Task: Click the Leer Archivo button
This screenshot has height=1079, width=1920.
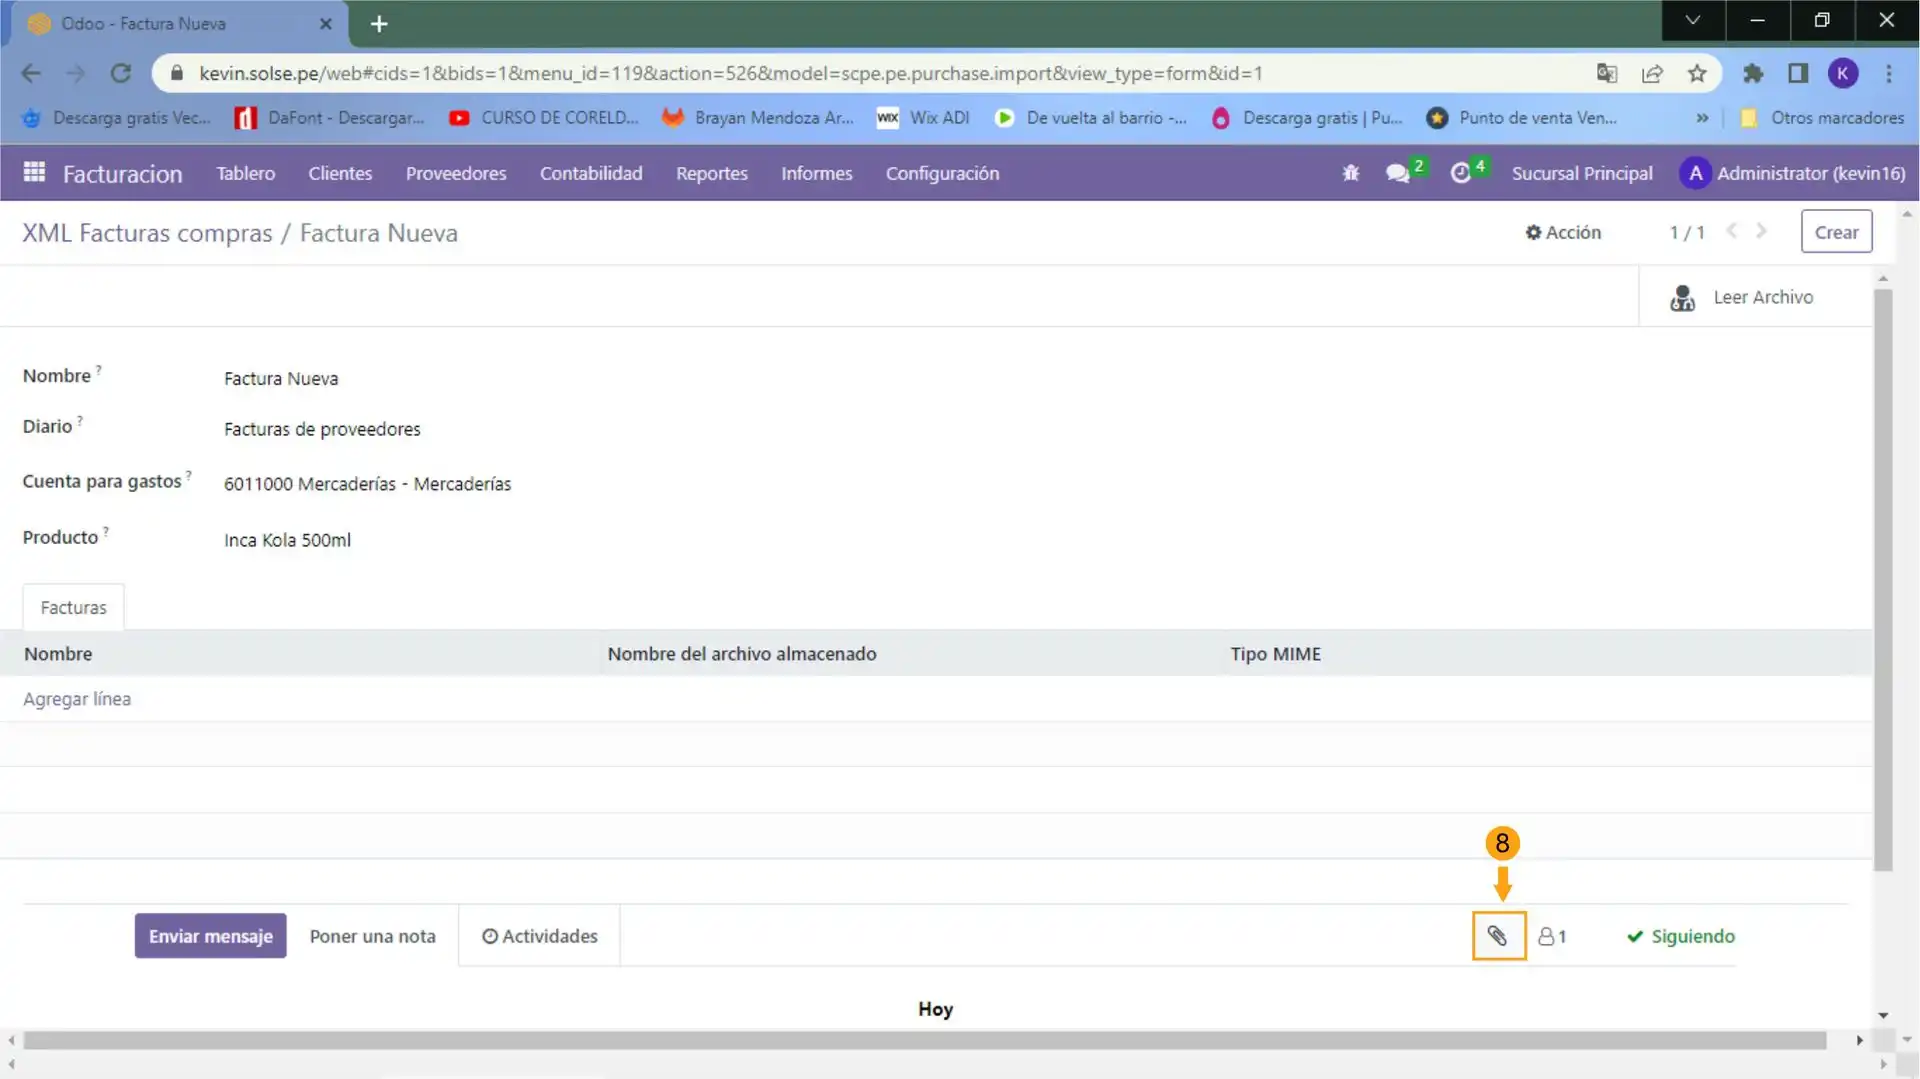Action: pyautogui.click(x=1756, y=297)
